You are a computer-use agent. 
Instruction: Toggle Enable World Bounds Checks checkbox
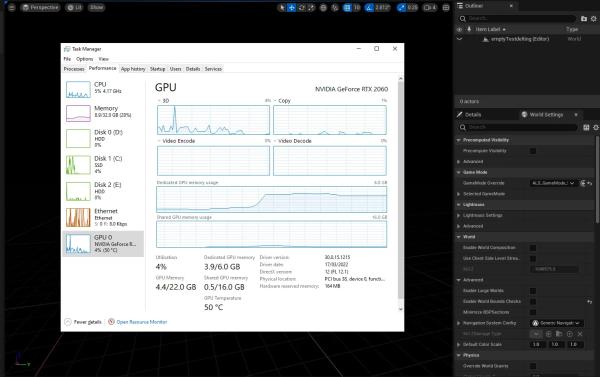(533, 302)
